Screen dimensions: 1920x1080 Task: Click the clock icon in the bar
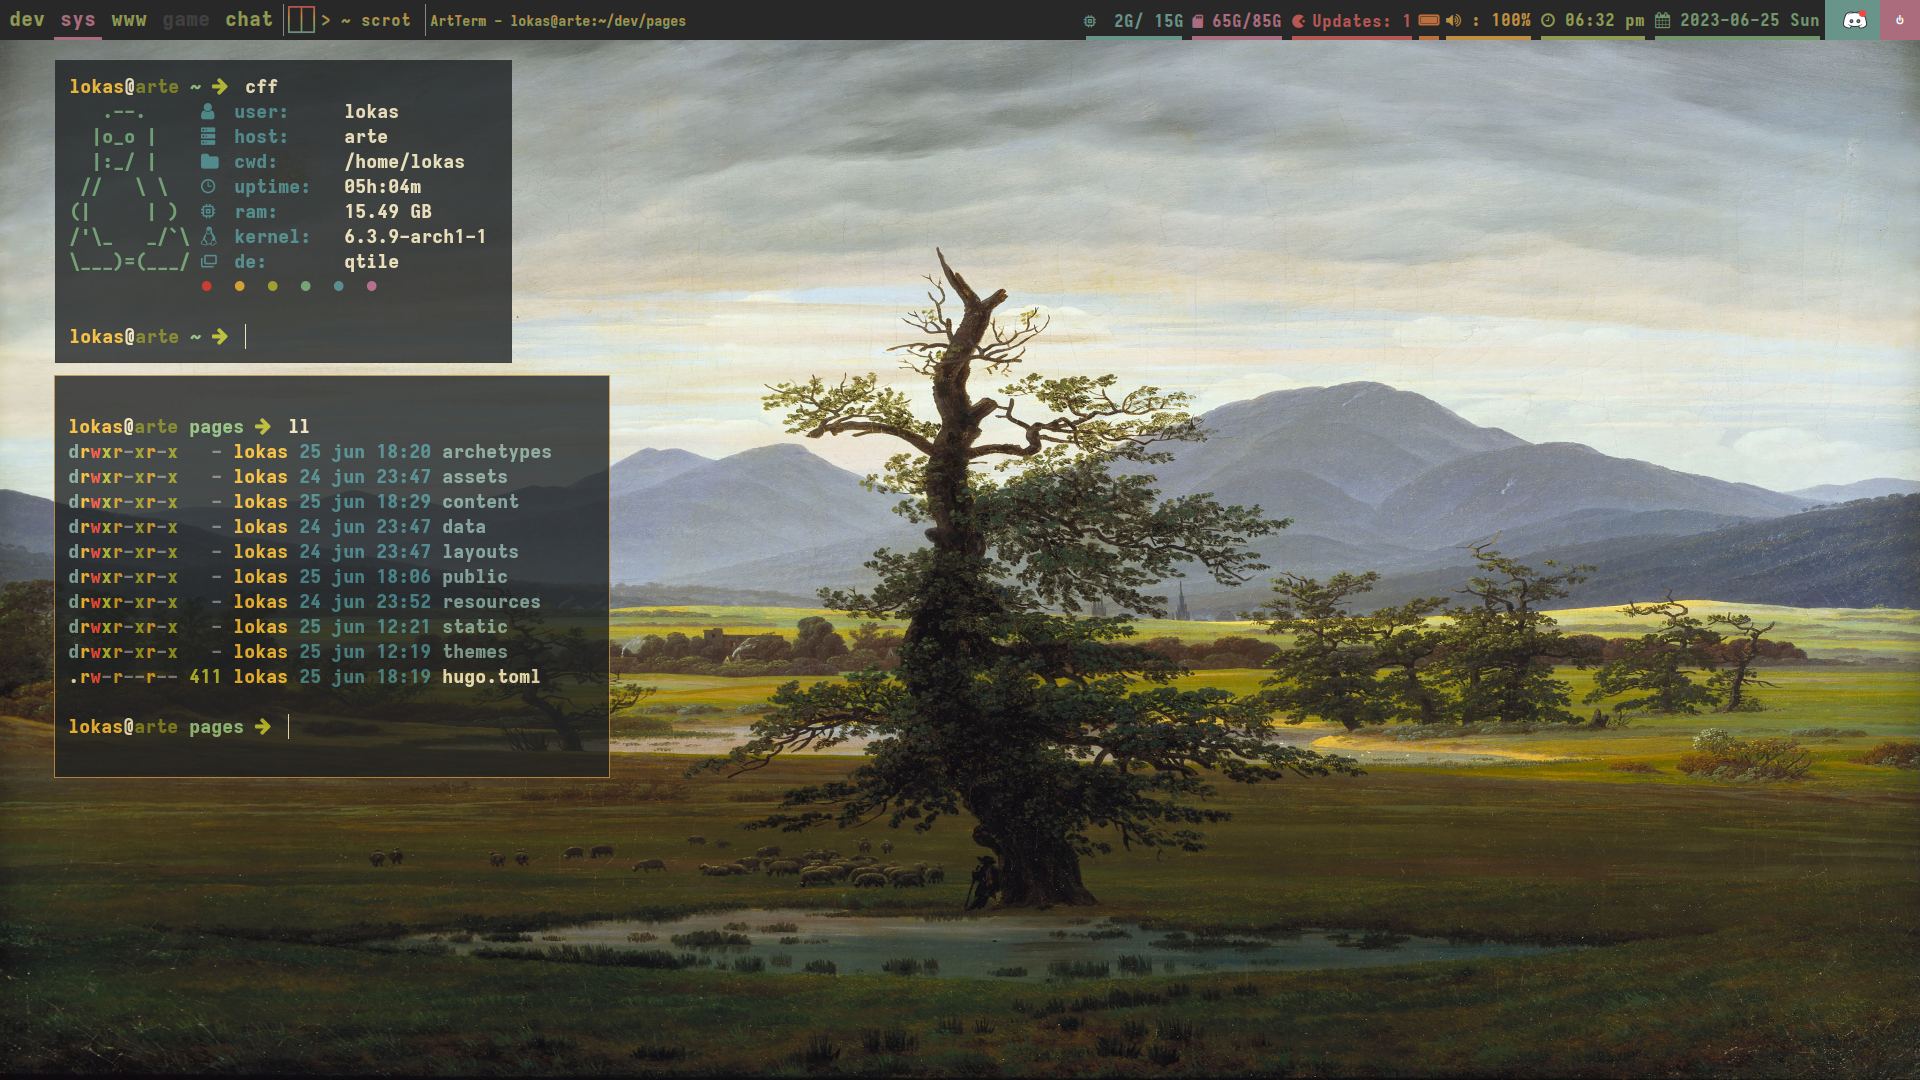pos(1548,20)
